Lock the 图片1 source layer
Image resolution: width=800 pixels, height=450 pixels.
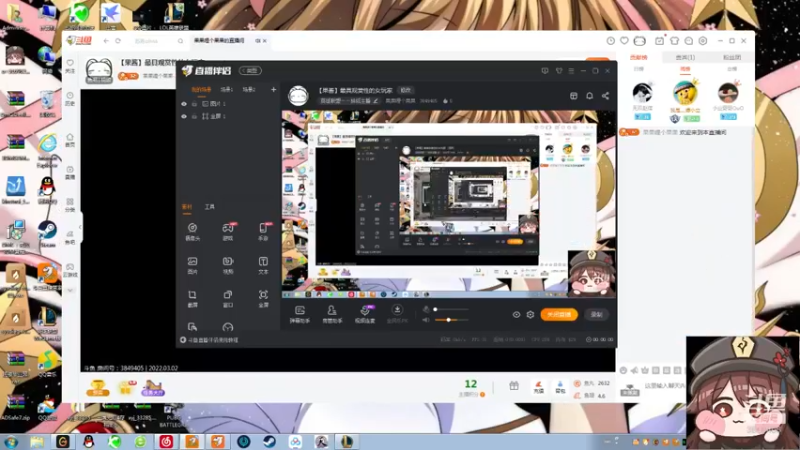(x=194, y=104)
